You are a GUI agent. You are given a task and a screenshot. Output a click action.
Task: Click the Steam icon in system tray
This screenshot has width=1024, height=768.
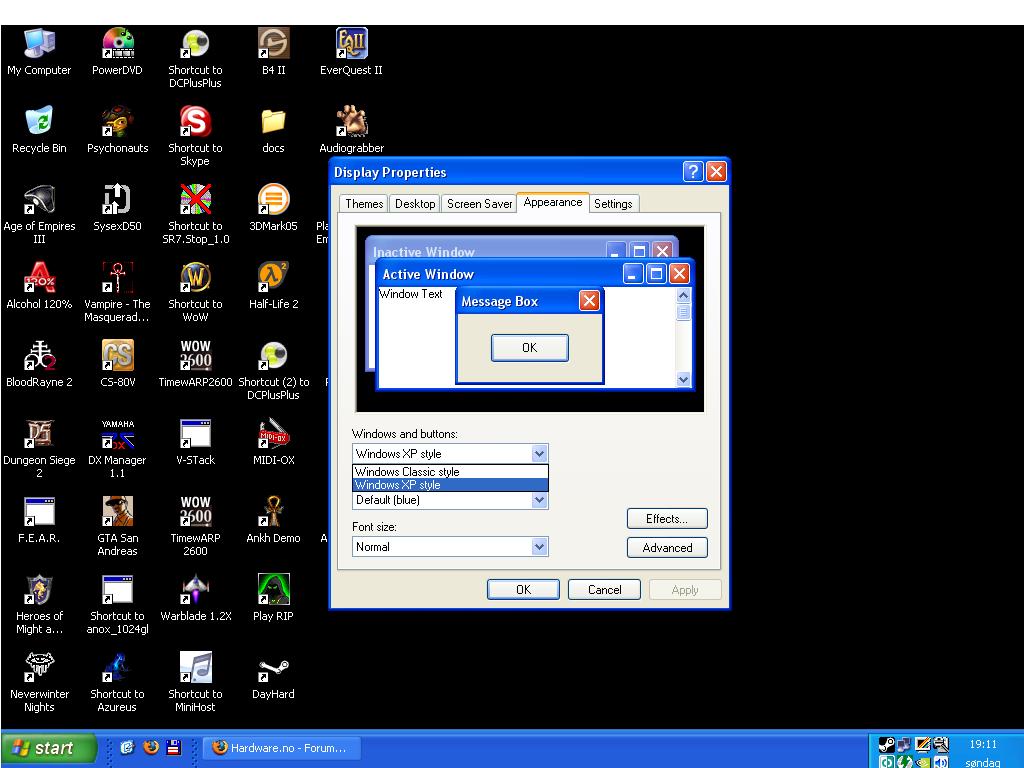point(886,744)
